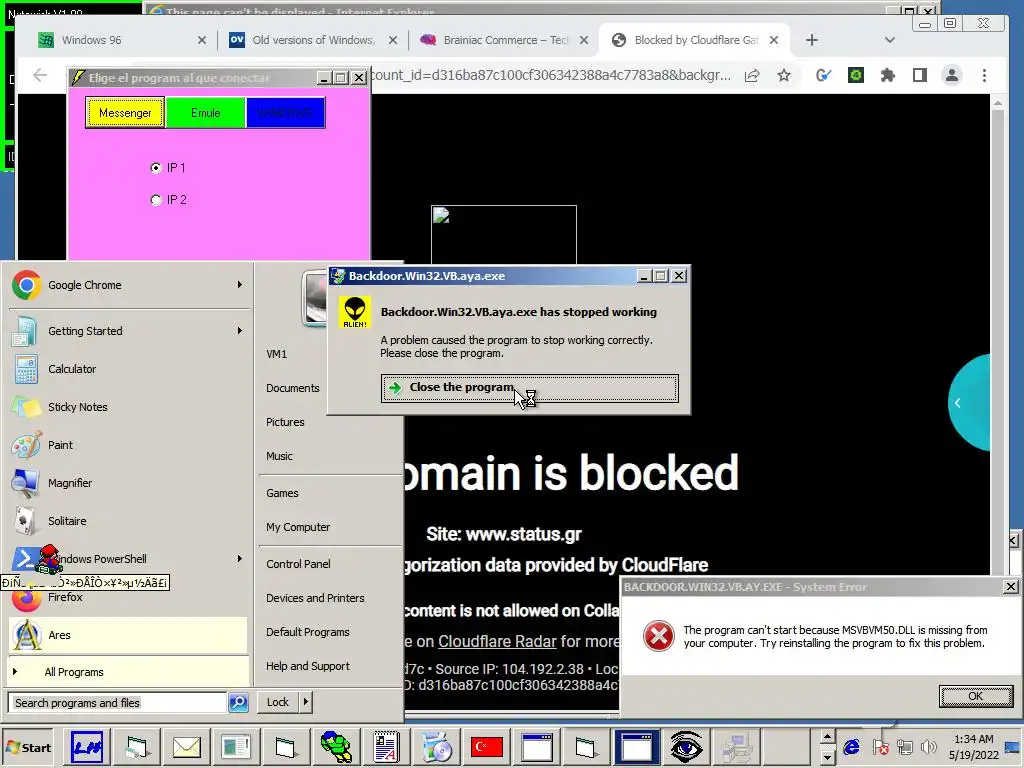Open Chrome profile avatar icon
1024x768 pixels.
[x=952, y=76]
